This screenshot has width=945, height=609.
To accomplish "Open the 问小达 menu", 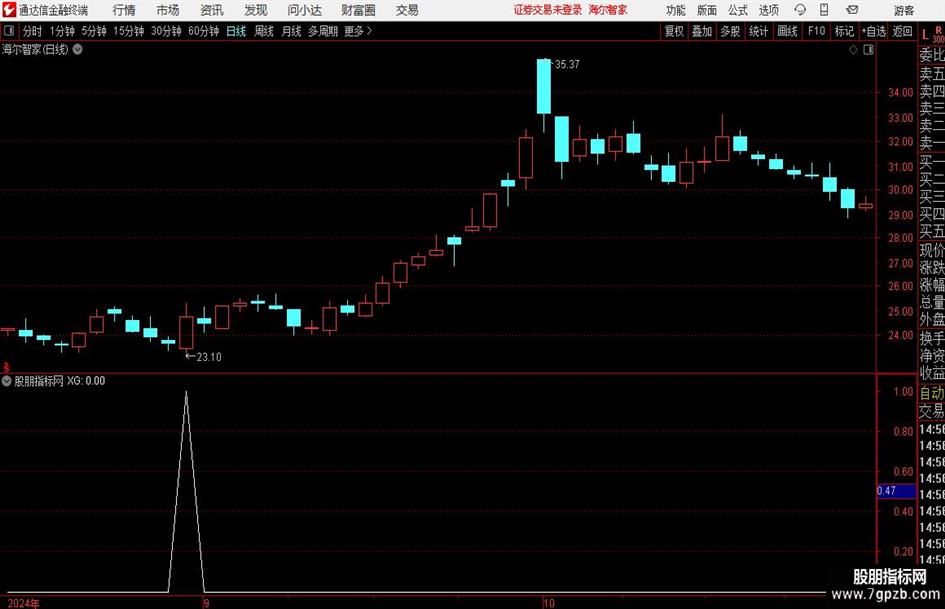I will (304, 10).
